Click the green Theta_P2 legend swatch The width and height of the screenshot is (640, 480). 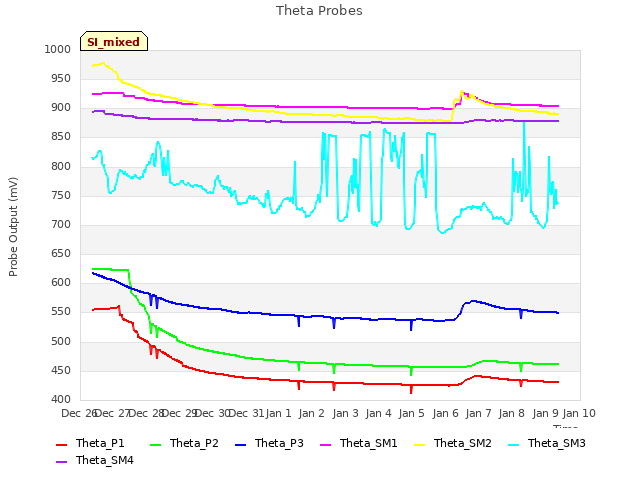pyautogui.click(x=156, y=444)
